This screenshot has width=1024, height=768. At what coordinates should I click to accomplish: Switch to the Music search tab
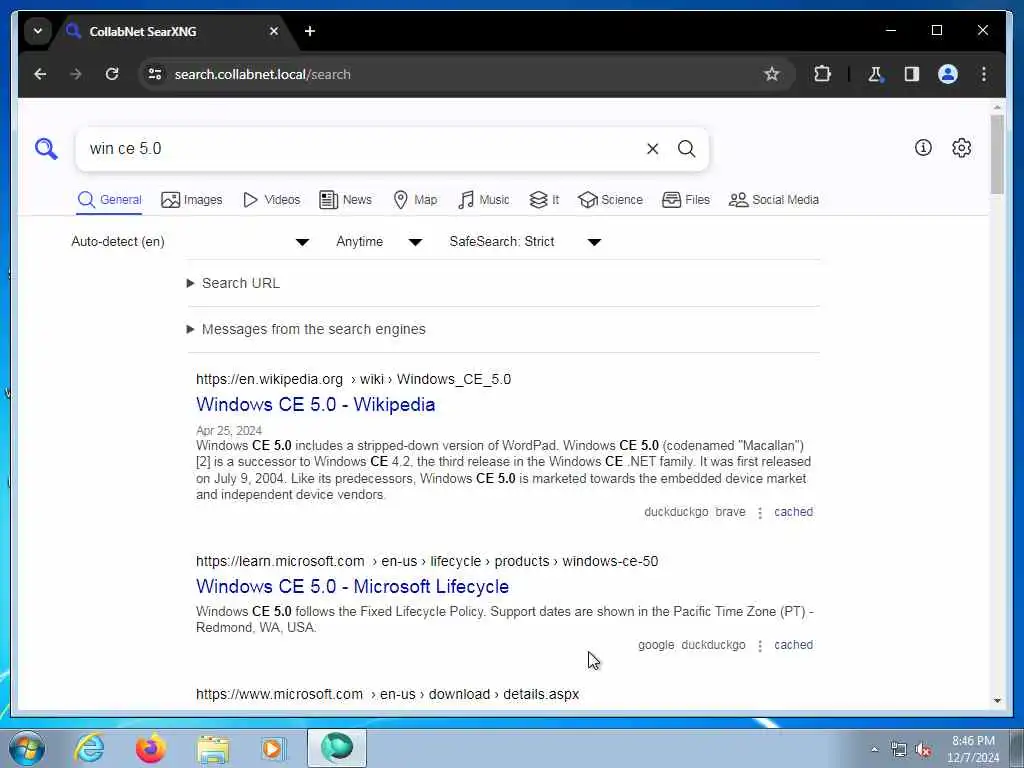pos(483,200)
